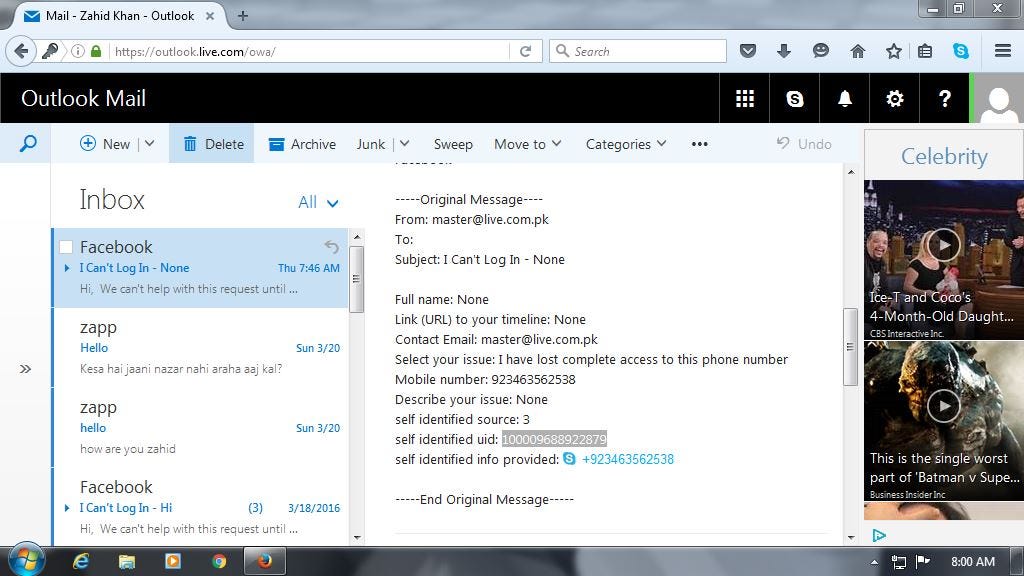This screenshot has width=1024, height=576.
Task: Open the Firefox downloads arrow
Action: click(784, 51)
